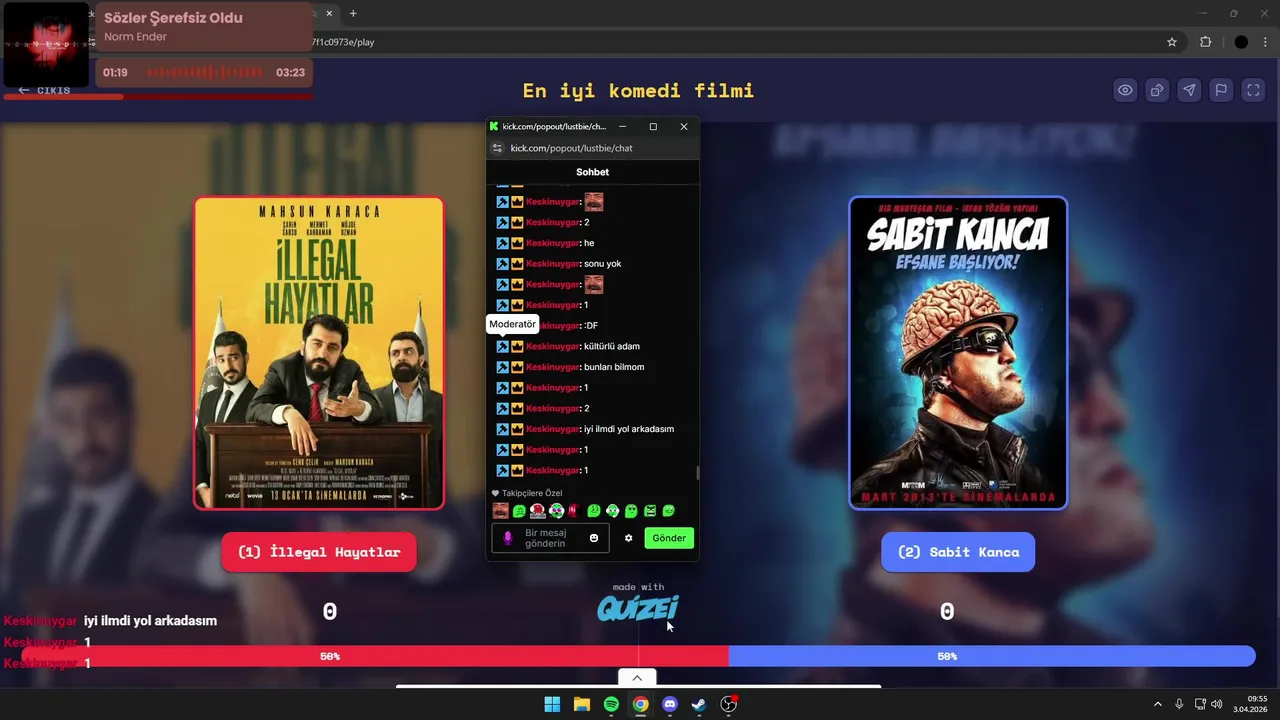Viewport: 1280px width, 720px height.
Task: Insert the red headphones emote
Action: [538, 511]
